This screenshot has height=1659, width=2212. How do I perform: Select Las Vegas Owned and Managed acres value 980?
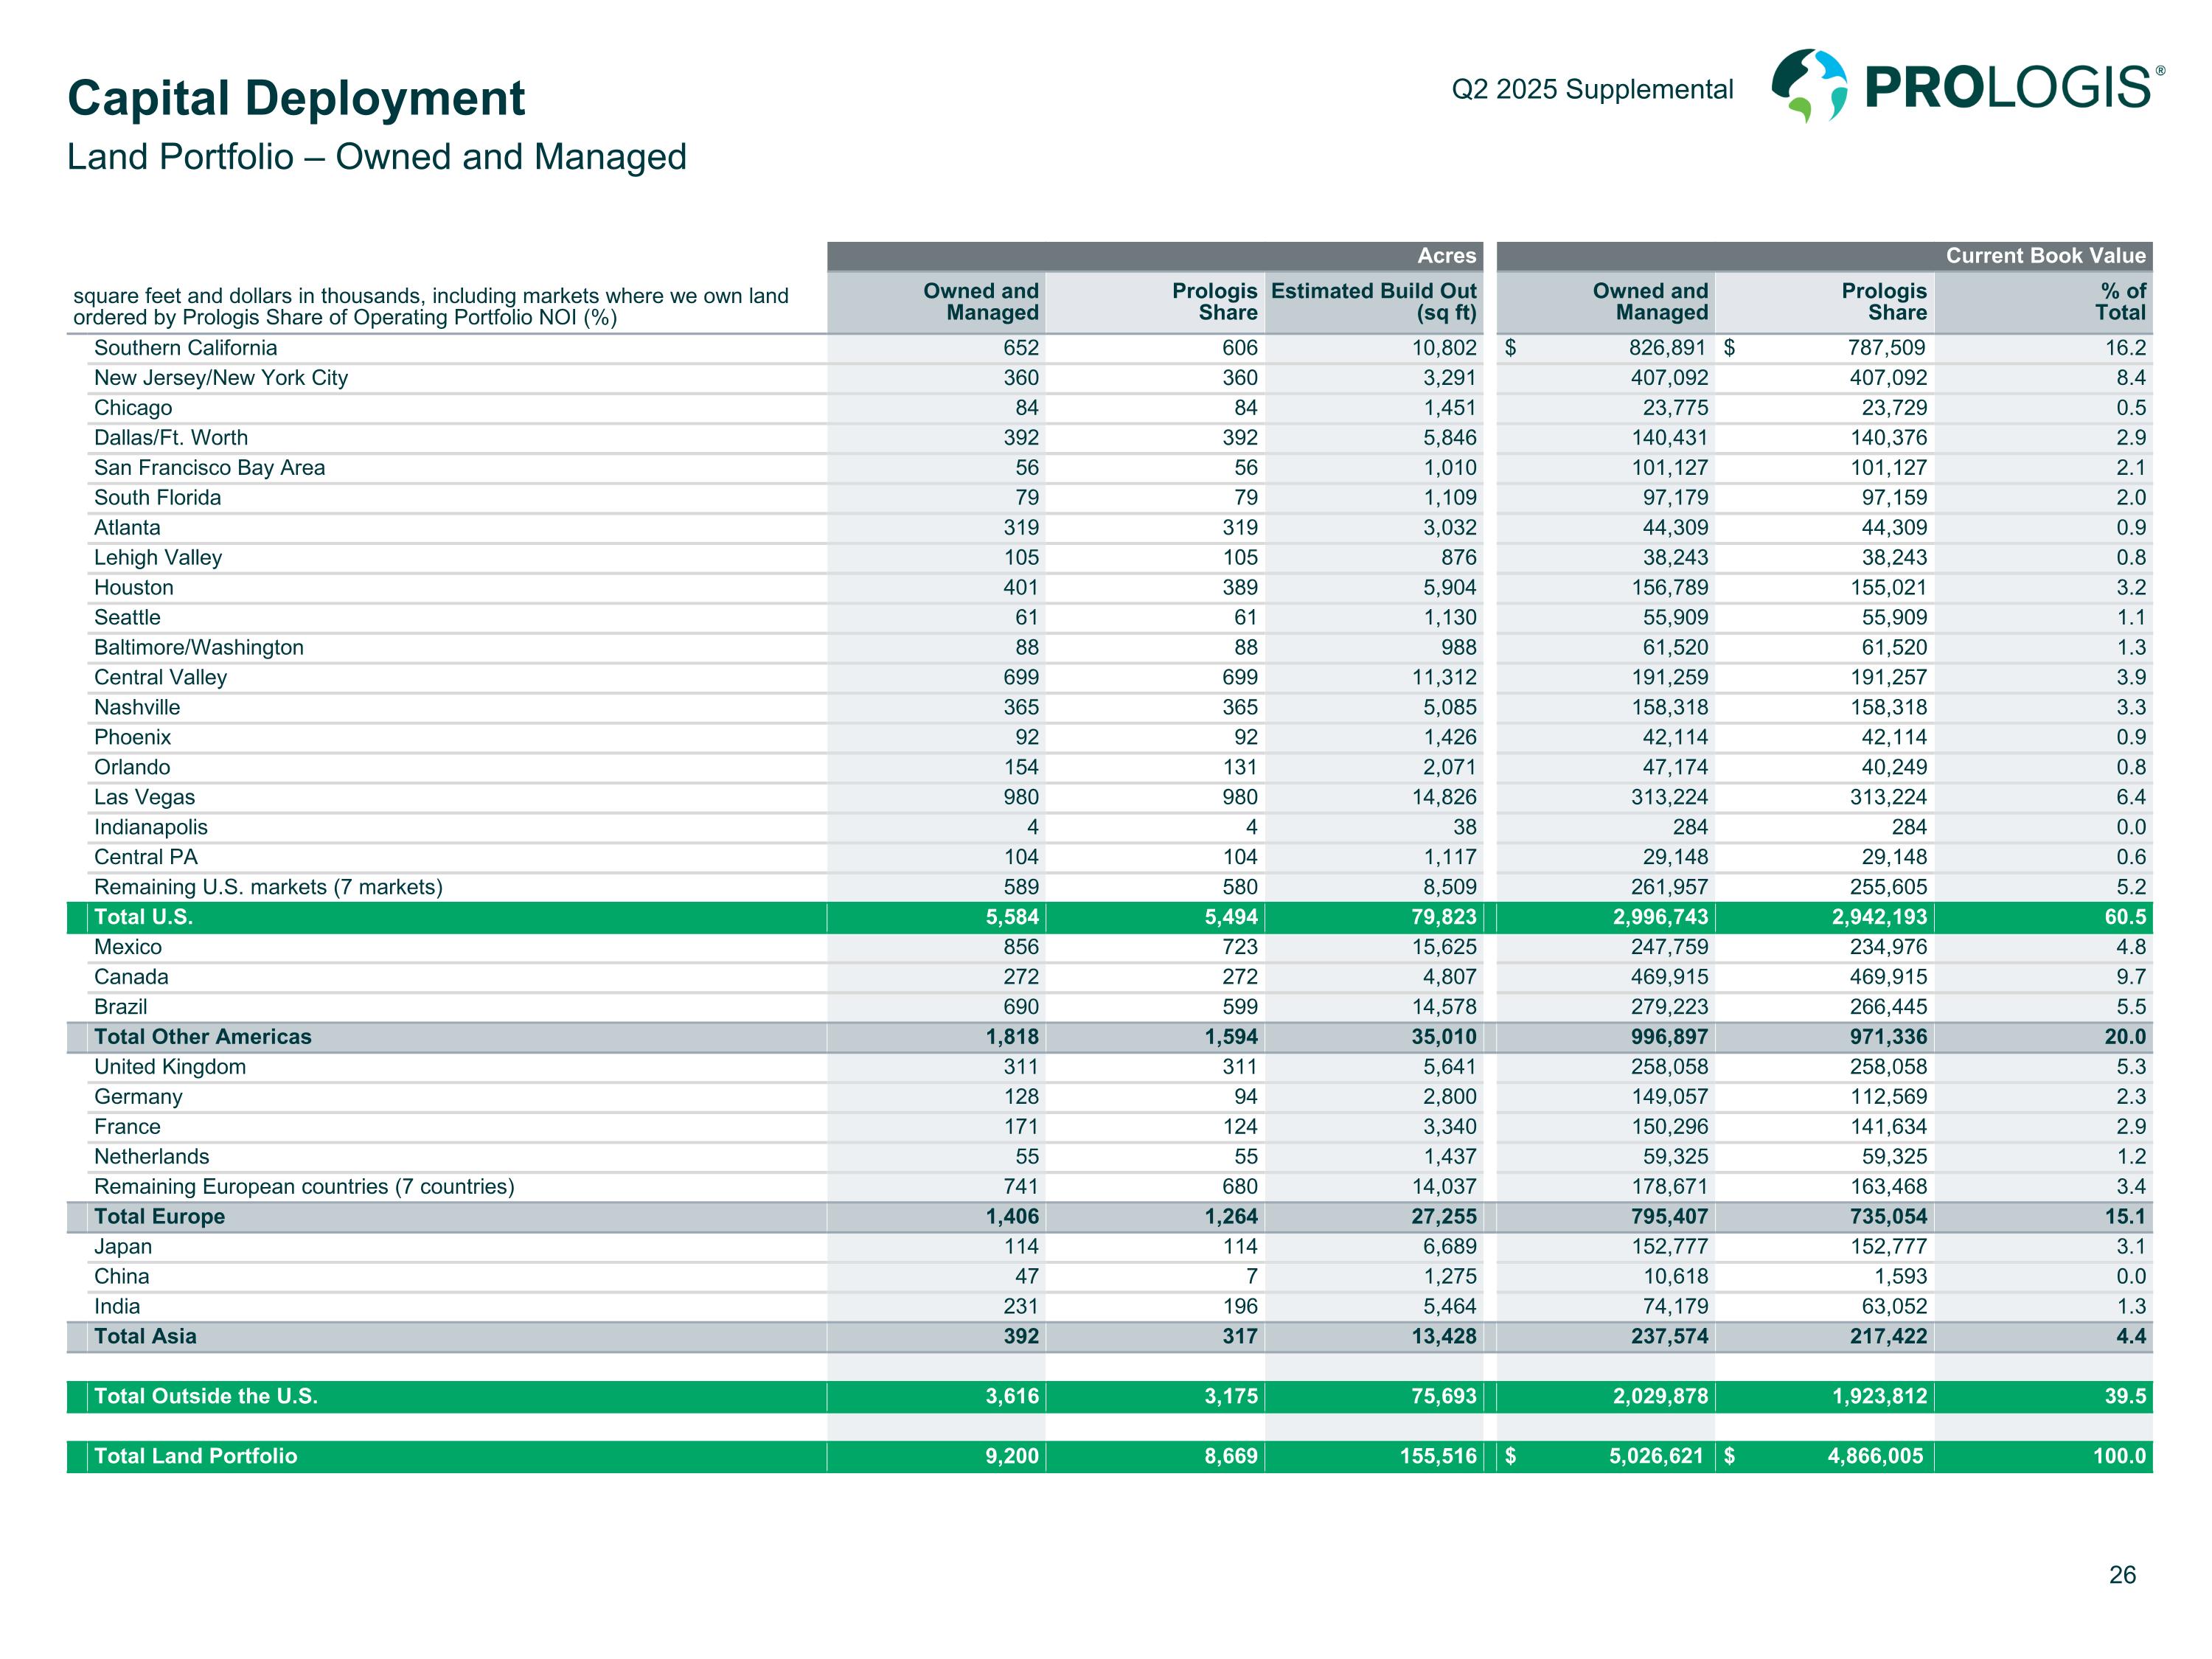pyautogui.click(x=1021, y=798)
